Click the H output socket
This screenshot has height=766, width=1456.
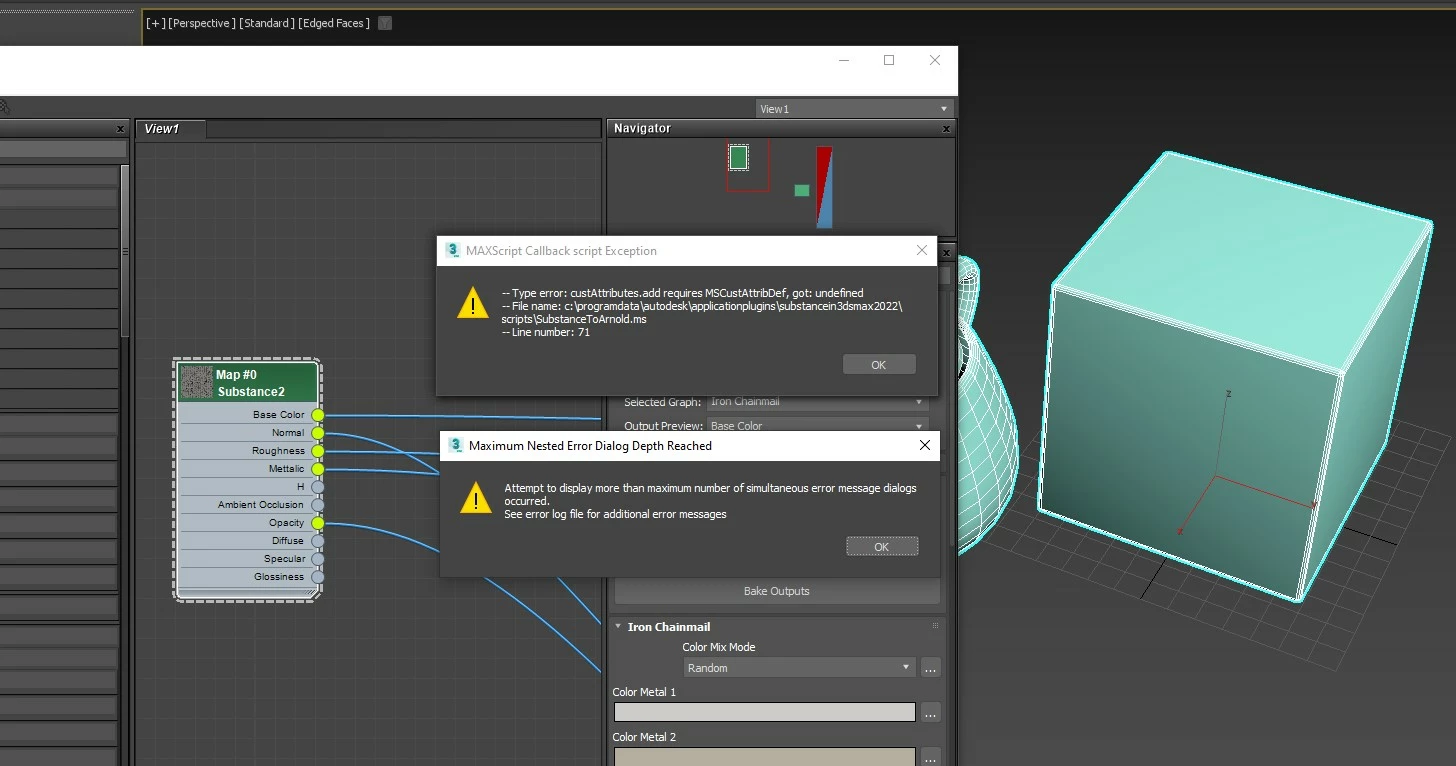(317, 487)
